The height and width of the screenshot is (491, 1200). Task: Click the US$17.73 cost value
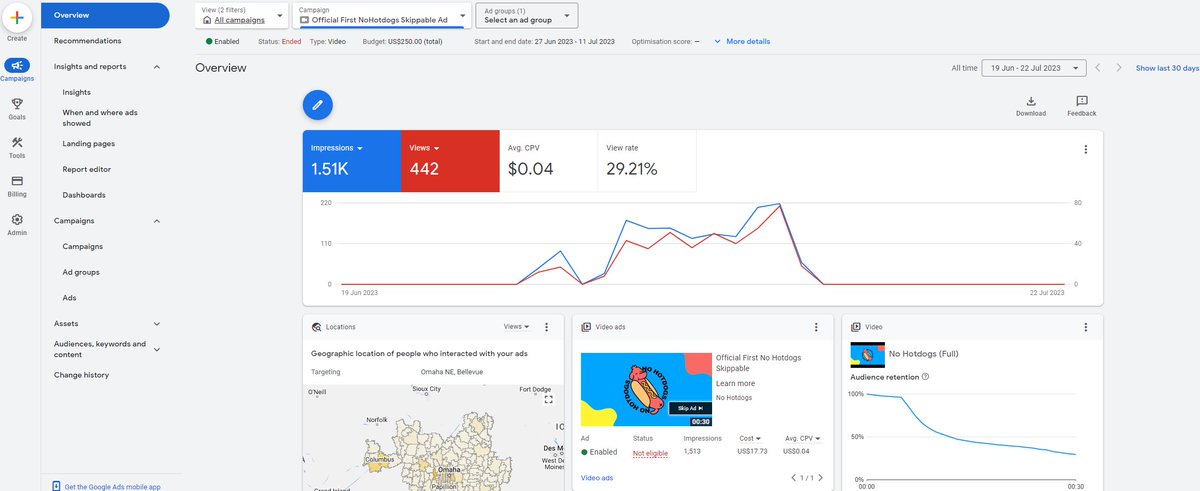[x=755, y=452]
